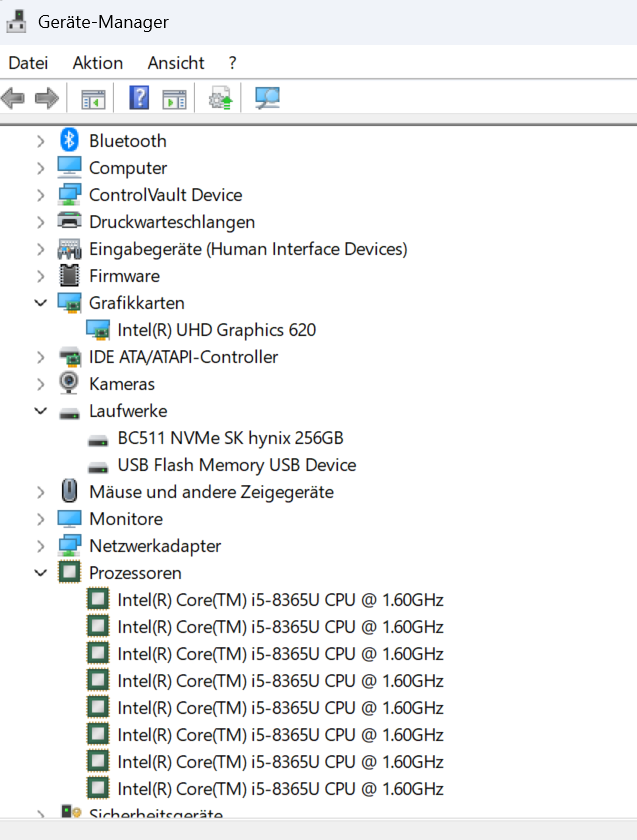Open the Aktion menu
This screenshot has height=840, width=637.
pyautogui.click(x=98, y=63)
